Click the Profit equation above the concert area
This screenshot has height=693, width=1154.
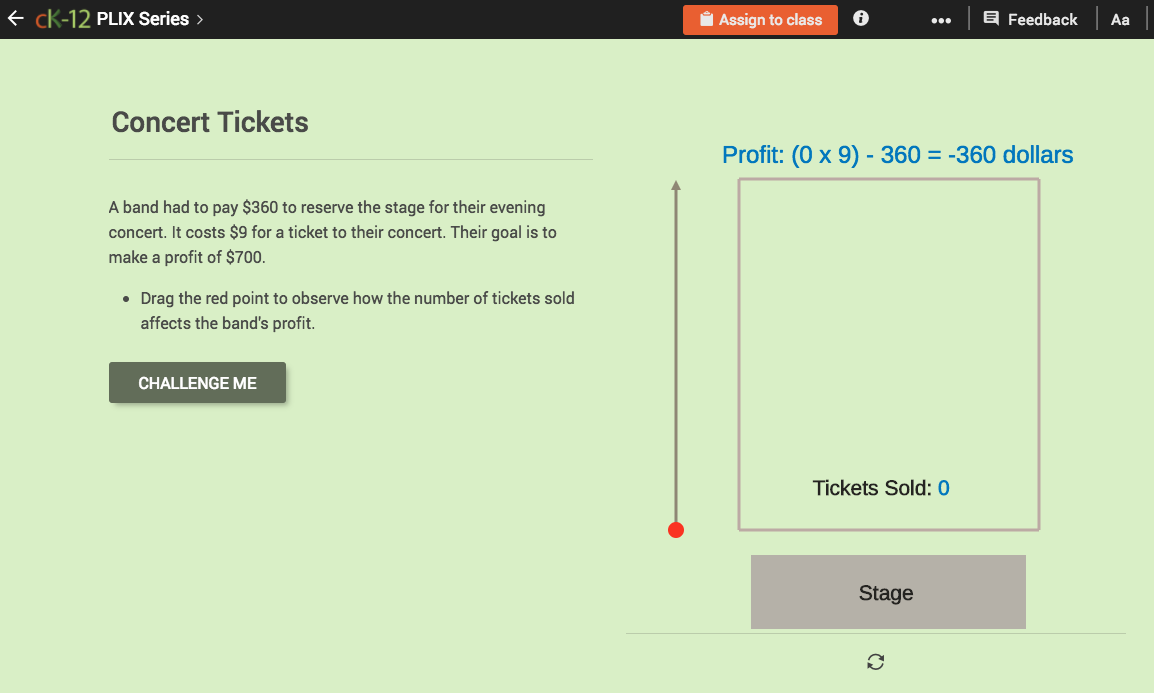tap(897, 155)
